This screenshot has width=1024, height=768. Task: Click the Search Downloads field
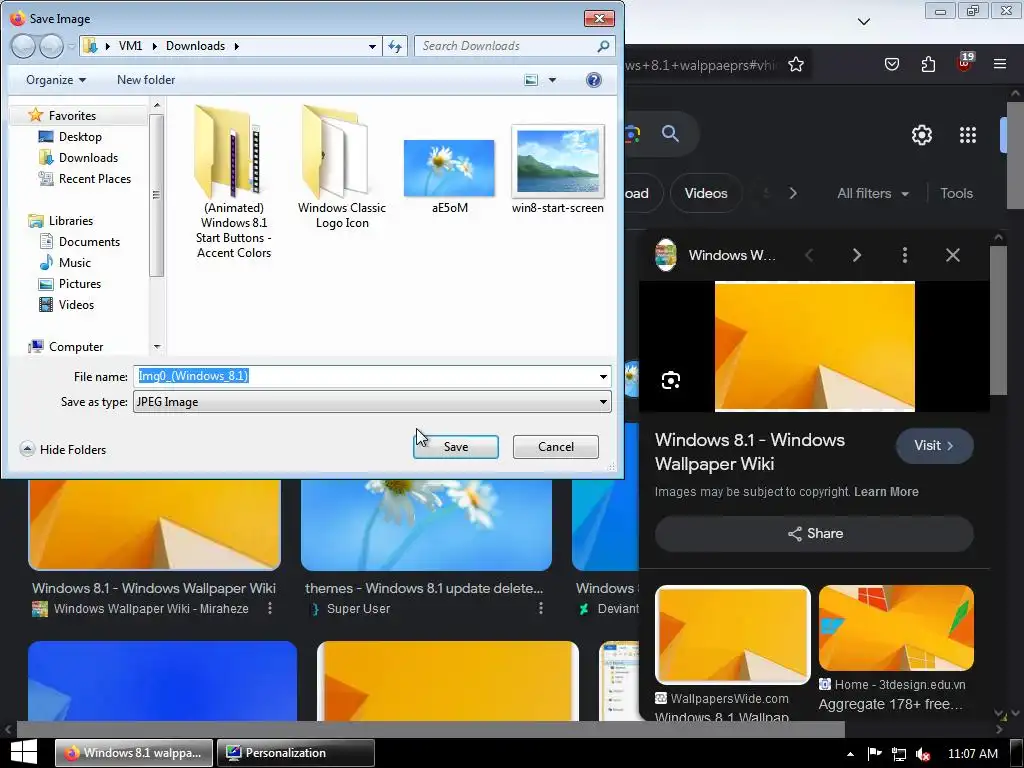tap(514, 46)
